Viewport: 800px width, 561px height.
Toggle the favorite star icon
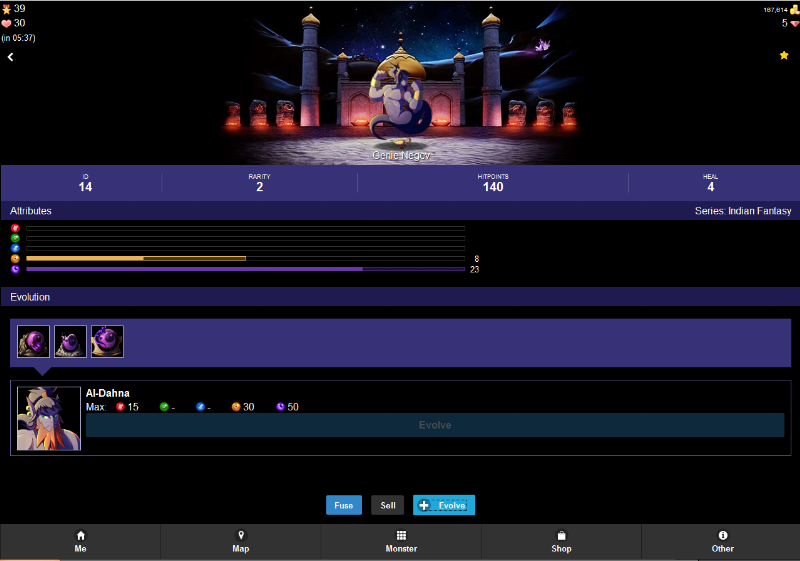pos(784,55)
